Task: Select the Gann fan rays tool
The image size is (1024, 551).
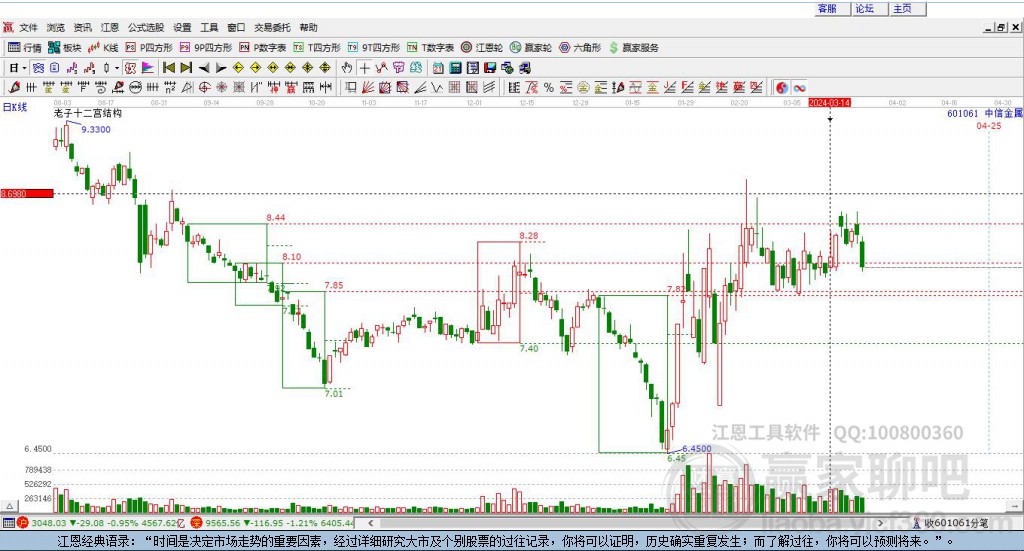Action: [367, 87]
